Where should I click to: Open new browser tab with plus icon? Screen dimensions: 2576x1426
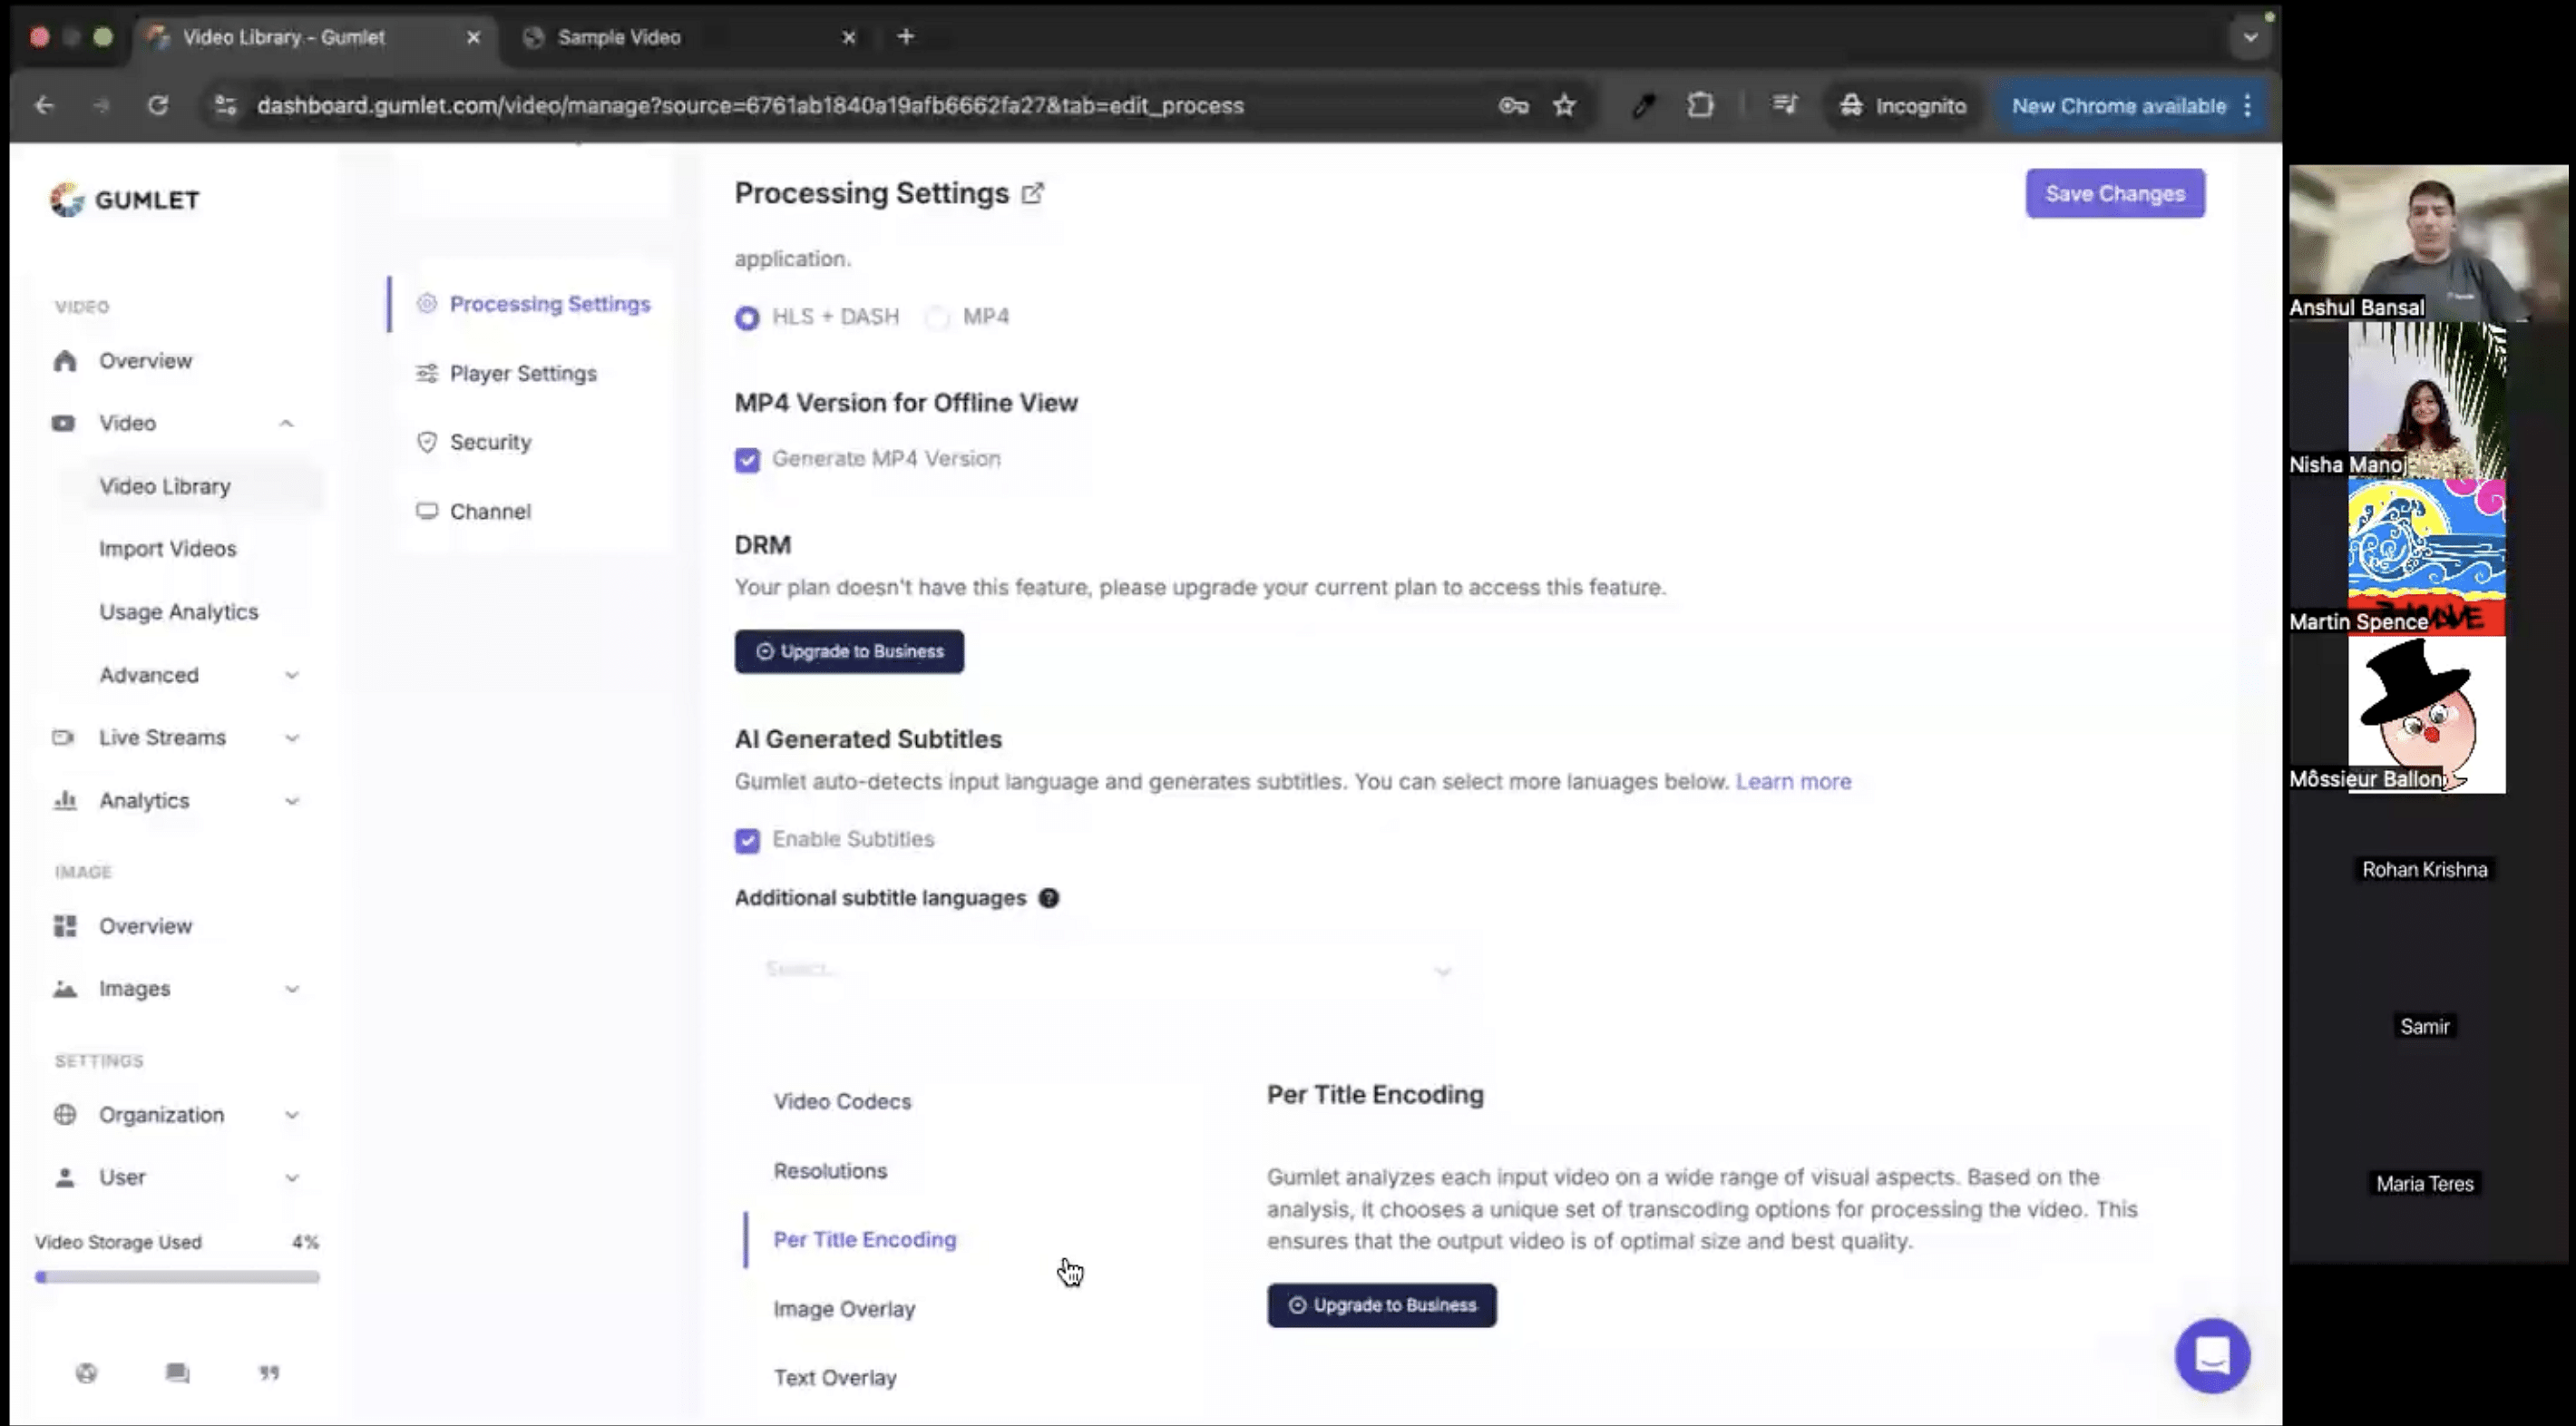point(906,37)
